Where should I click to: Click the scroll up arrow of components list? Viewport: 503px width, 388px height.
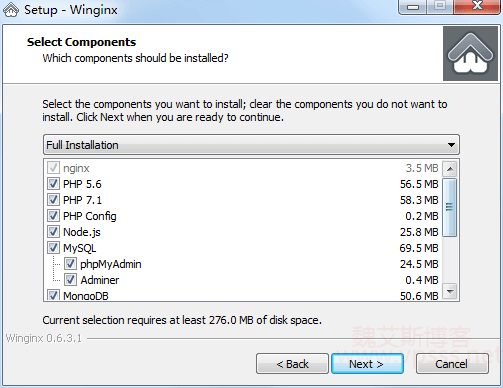click(x=450, y=169)
